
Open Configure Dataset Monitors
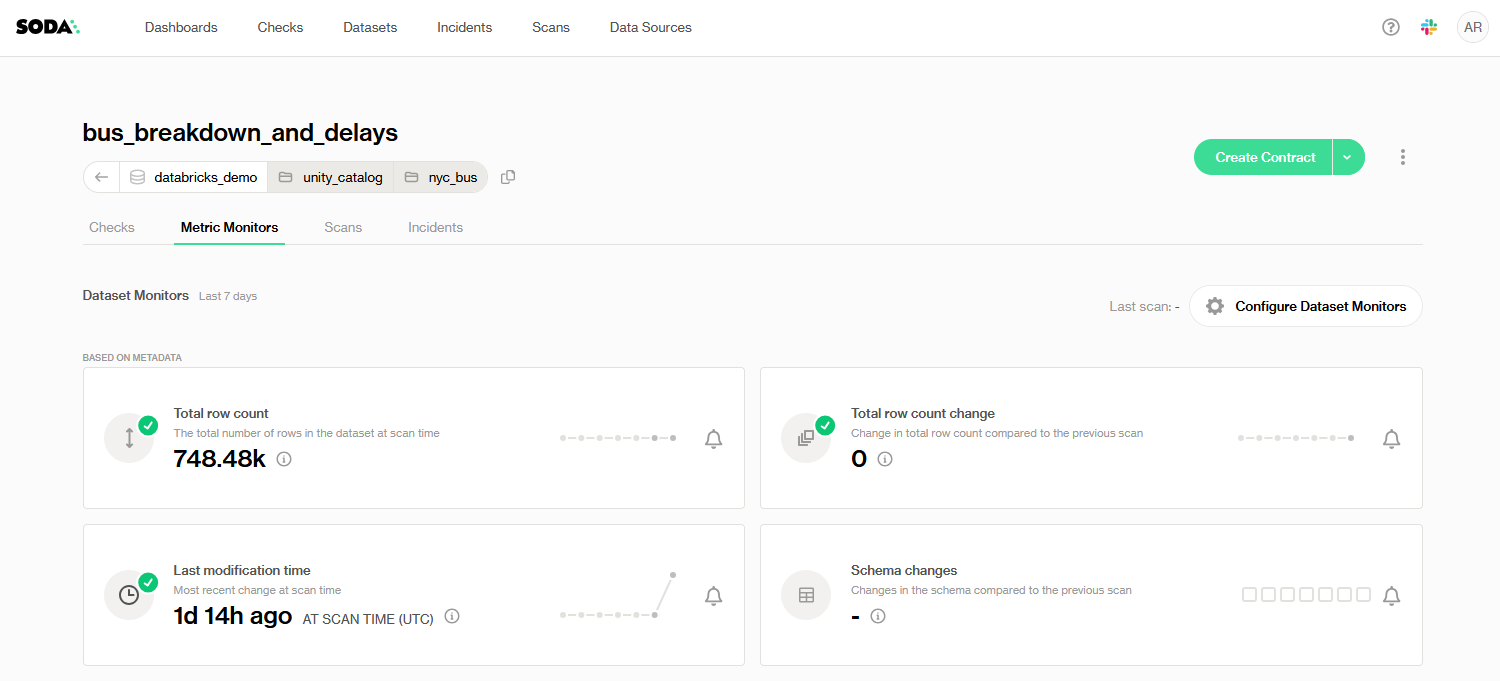coord(1306,306)
